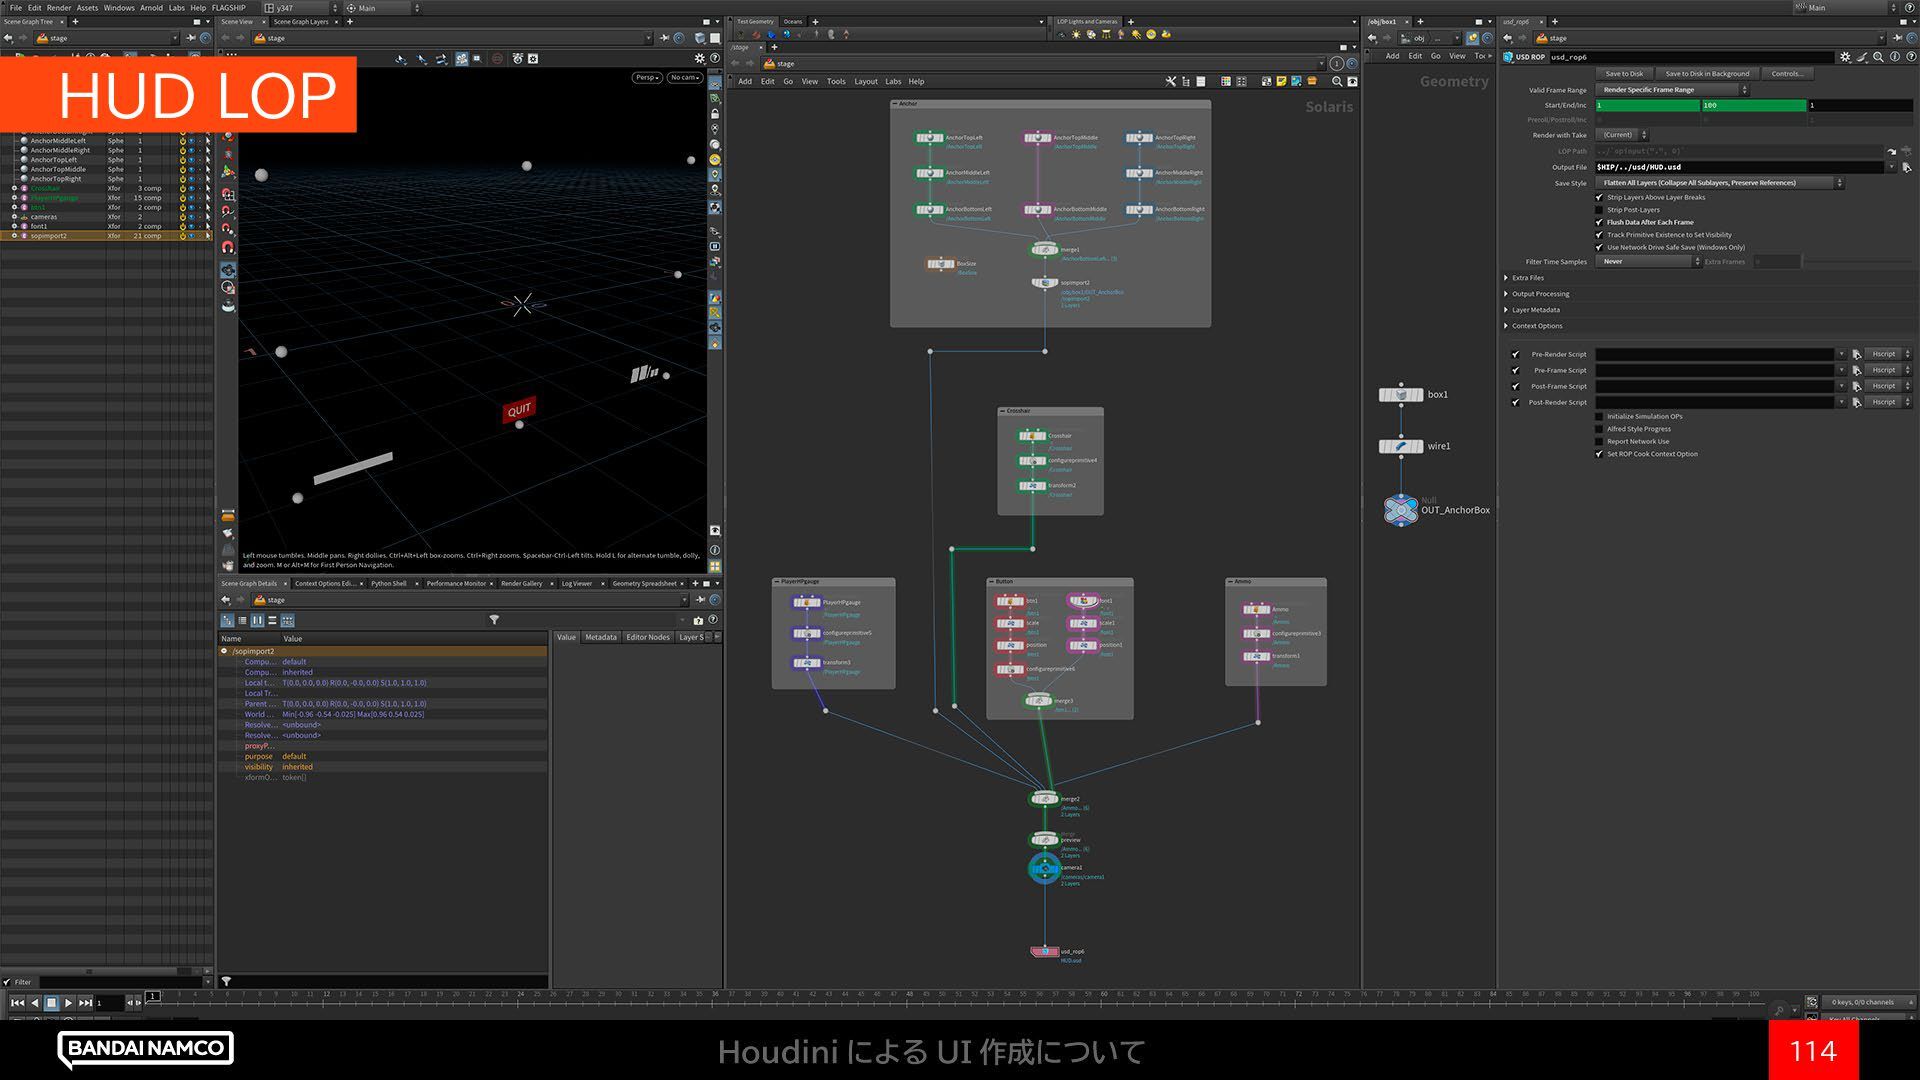Viewport: 1920px width, 1080px height.
Task: Uncheck Flush Data After Each Frame
Action: [1599, 222]
